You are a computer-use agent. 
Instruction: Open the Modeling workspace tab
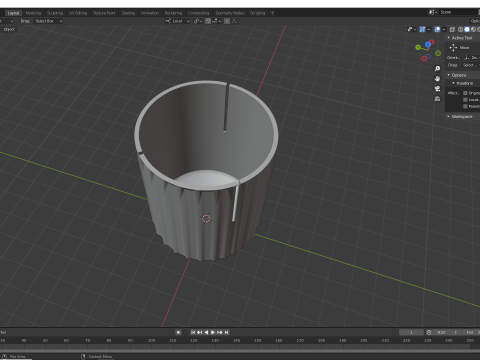pyautogui.click(x=33, y=13)
